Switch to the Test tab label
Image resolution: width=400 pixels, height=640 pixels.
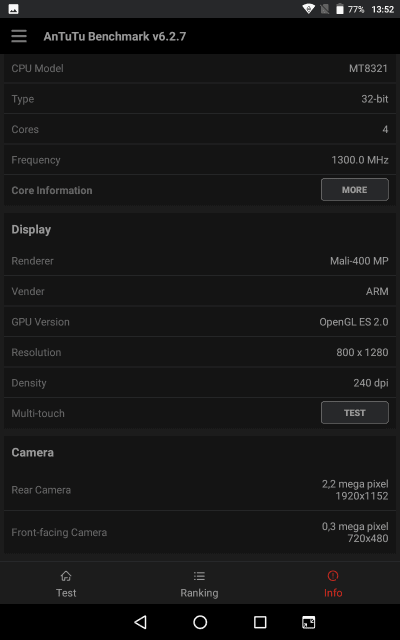[66, 593]
